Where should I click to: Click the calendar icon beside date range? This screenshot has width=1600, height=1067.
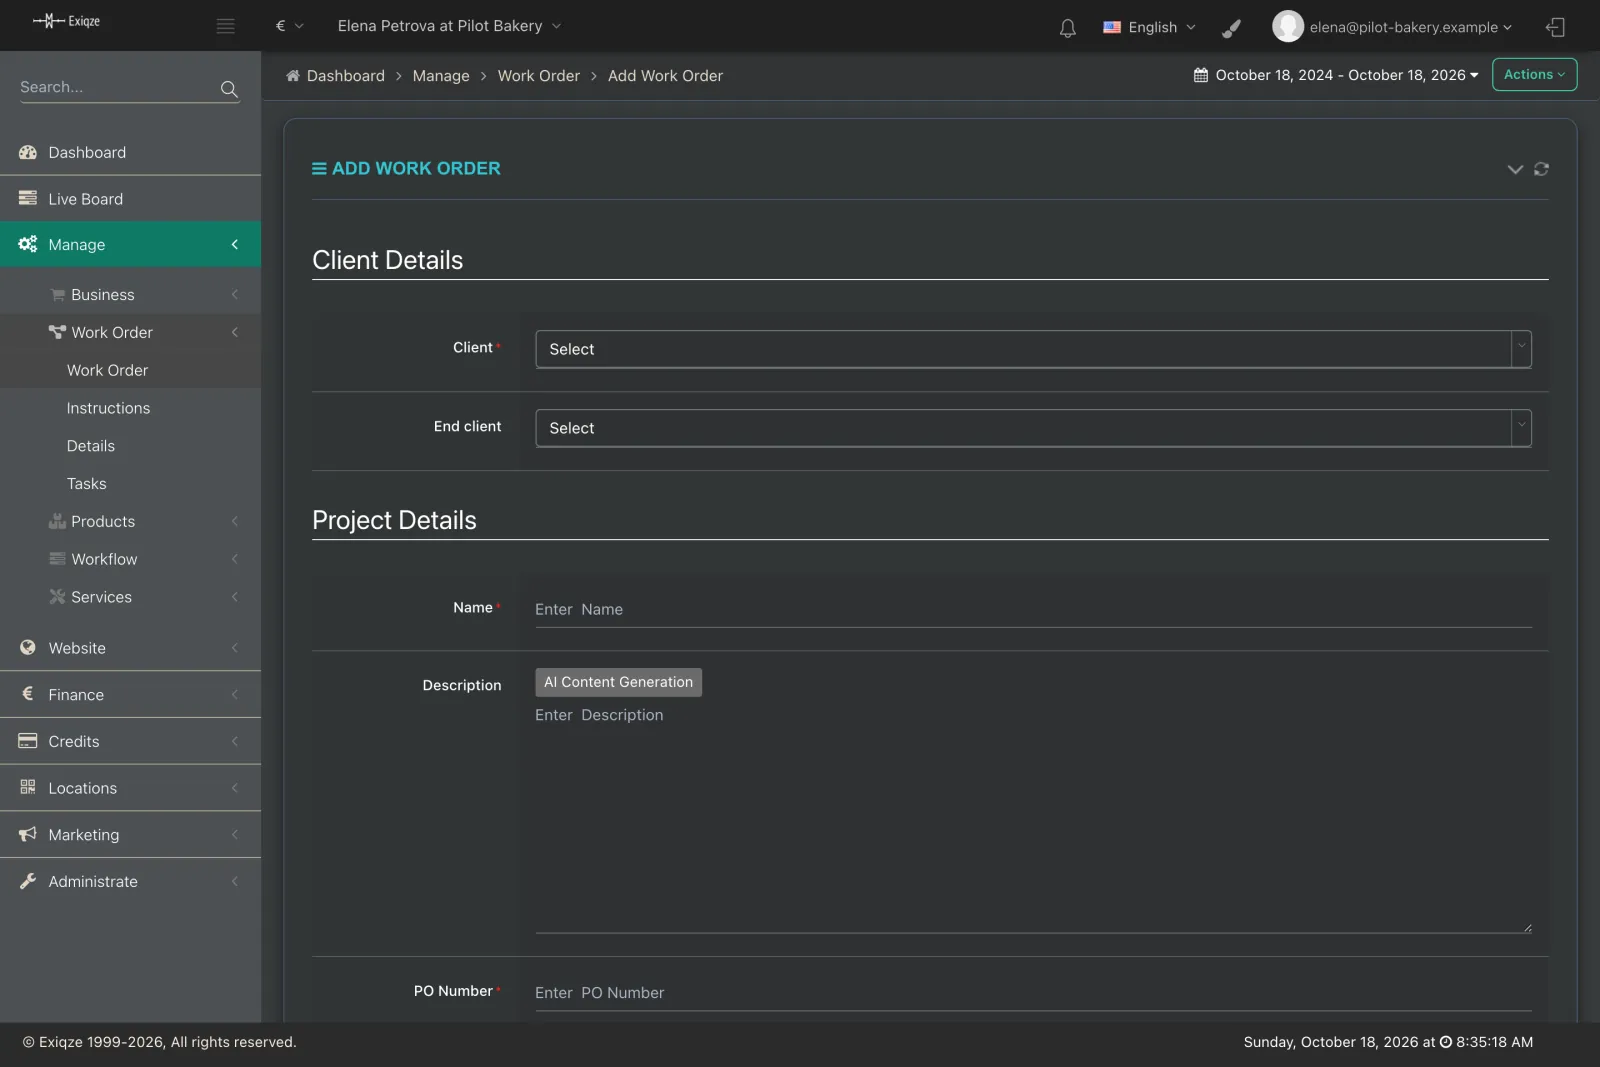tap(1201, 75)
